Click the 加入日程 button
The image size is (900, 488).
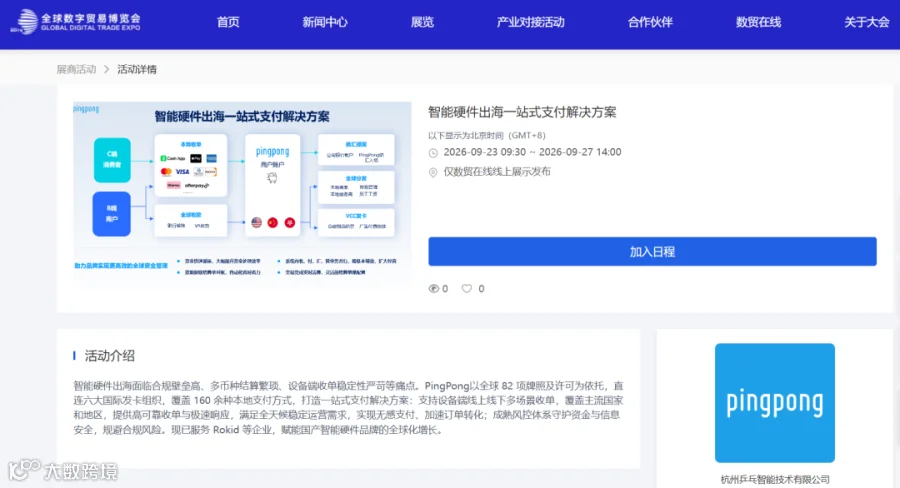pyautogui.click(x=652, y=251)
